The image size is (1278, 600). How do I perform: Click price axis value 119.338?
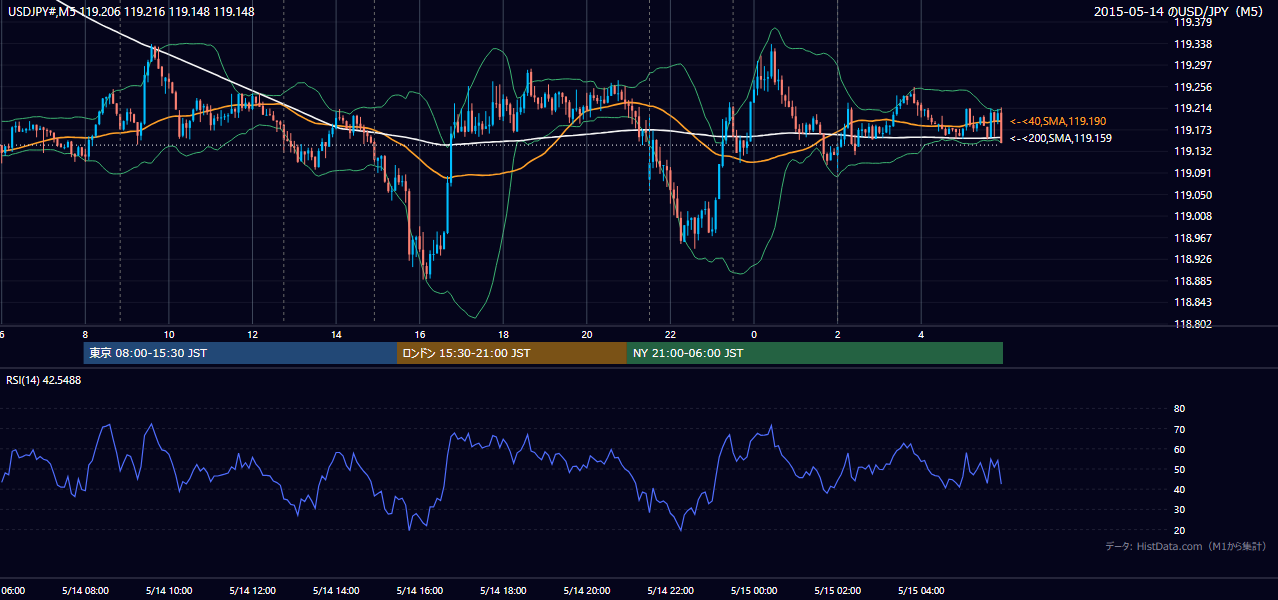point(1192,44)
